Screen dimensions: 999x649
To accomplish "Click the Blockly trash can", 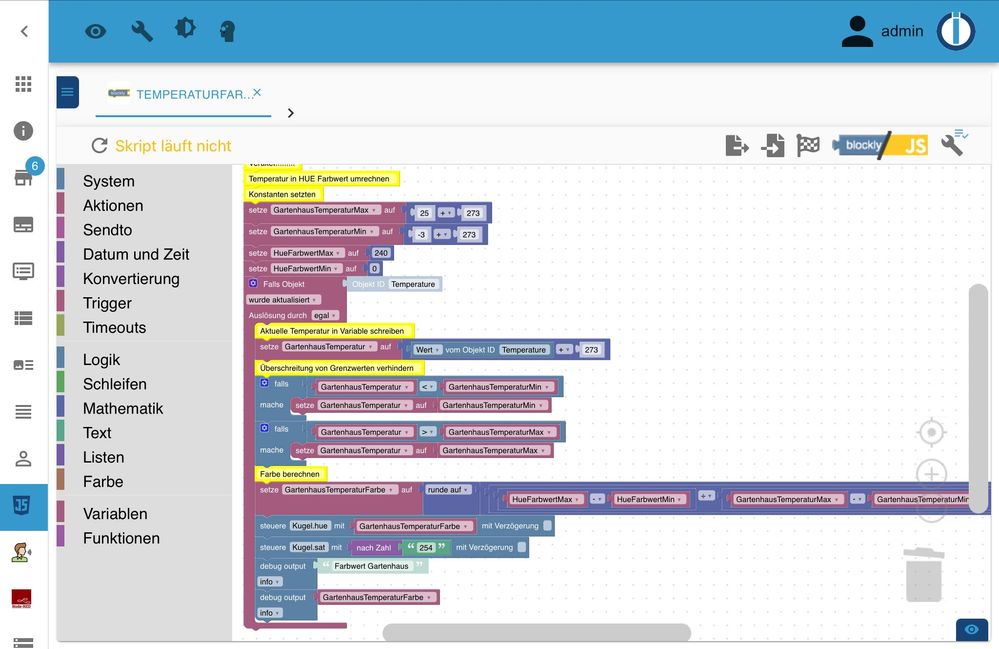I will [x=923, y=575].
